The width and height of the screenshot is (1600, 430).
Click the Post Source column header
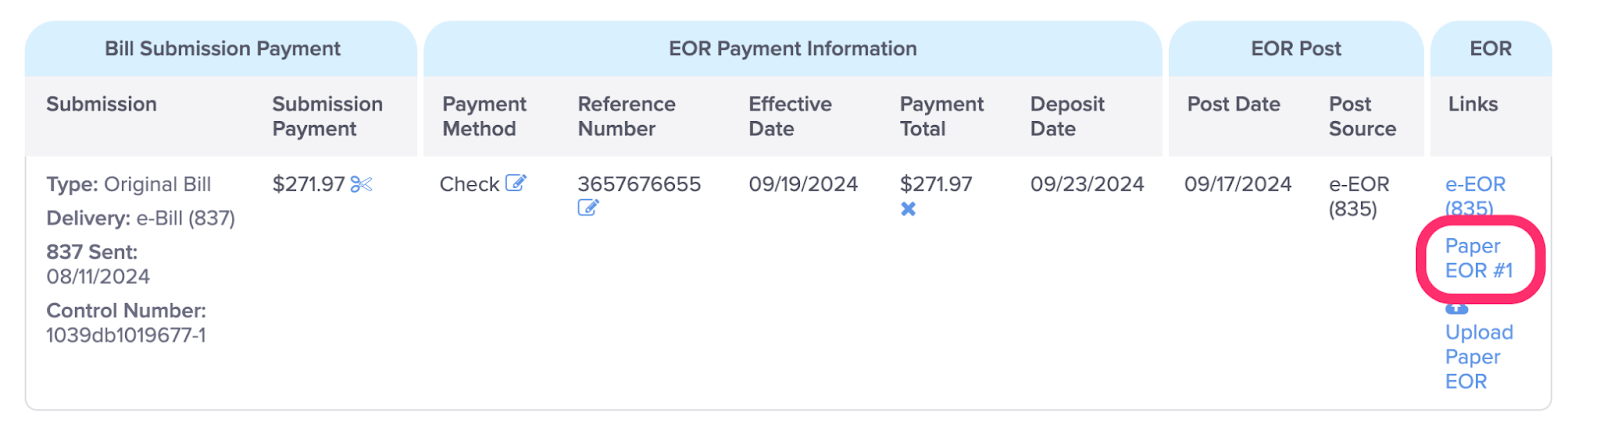point(1362,116)
